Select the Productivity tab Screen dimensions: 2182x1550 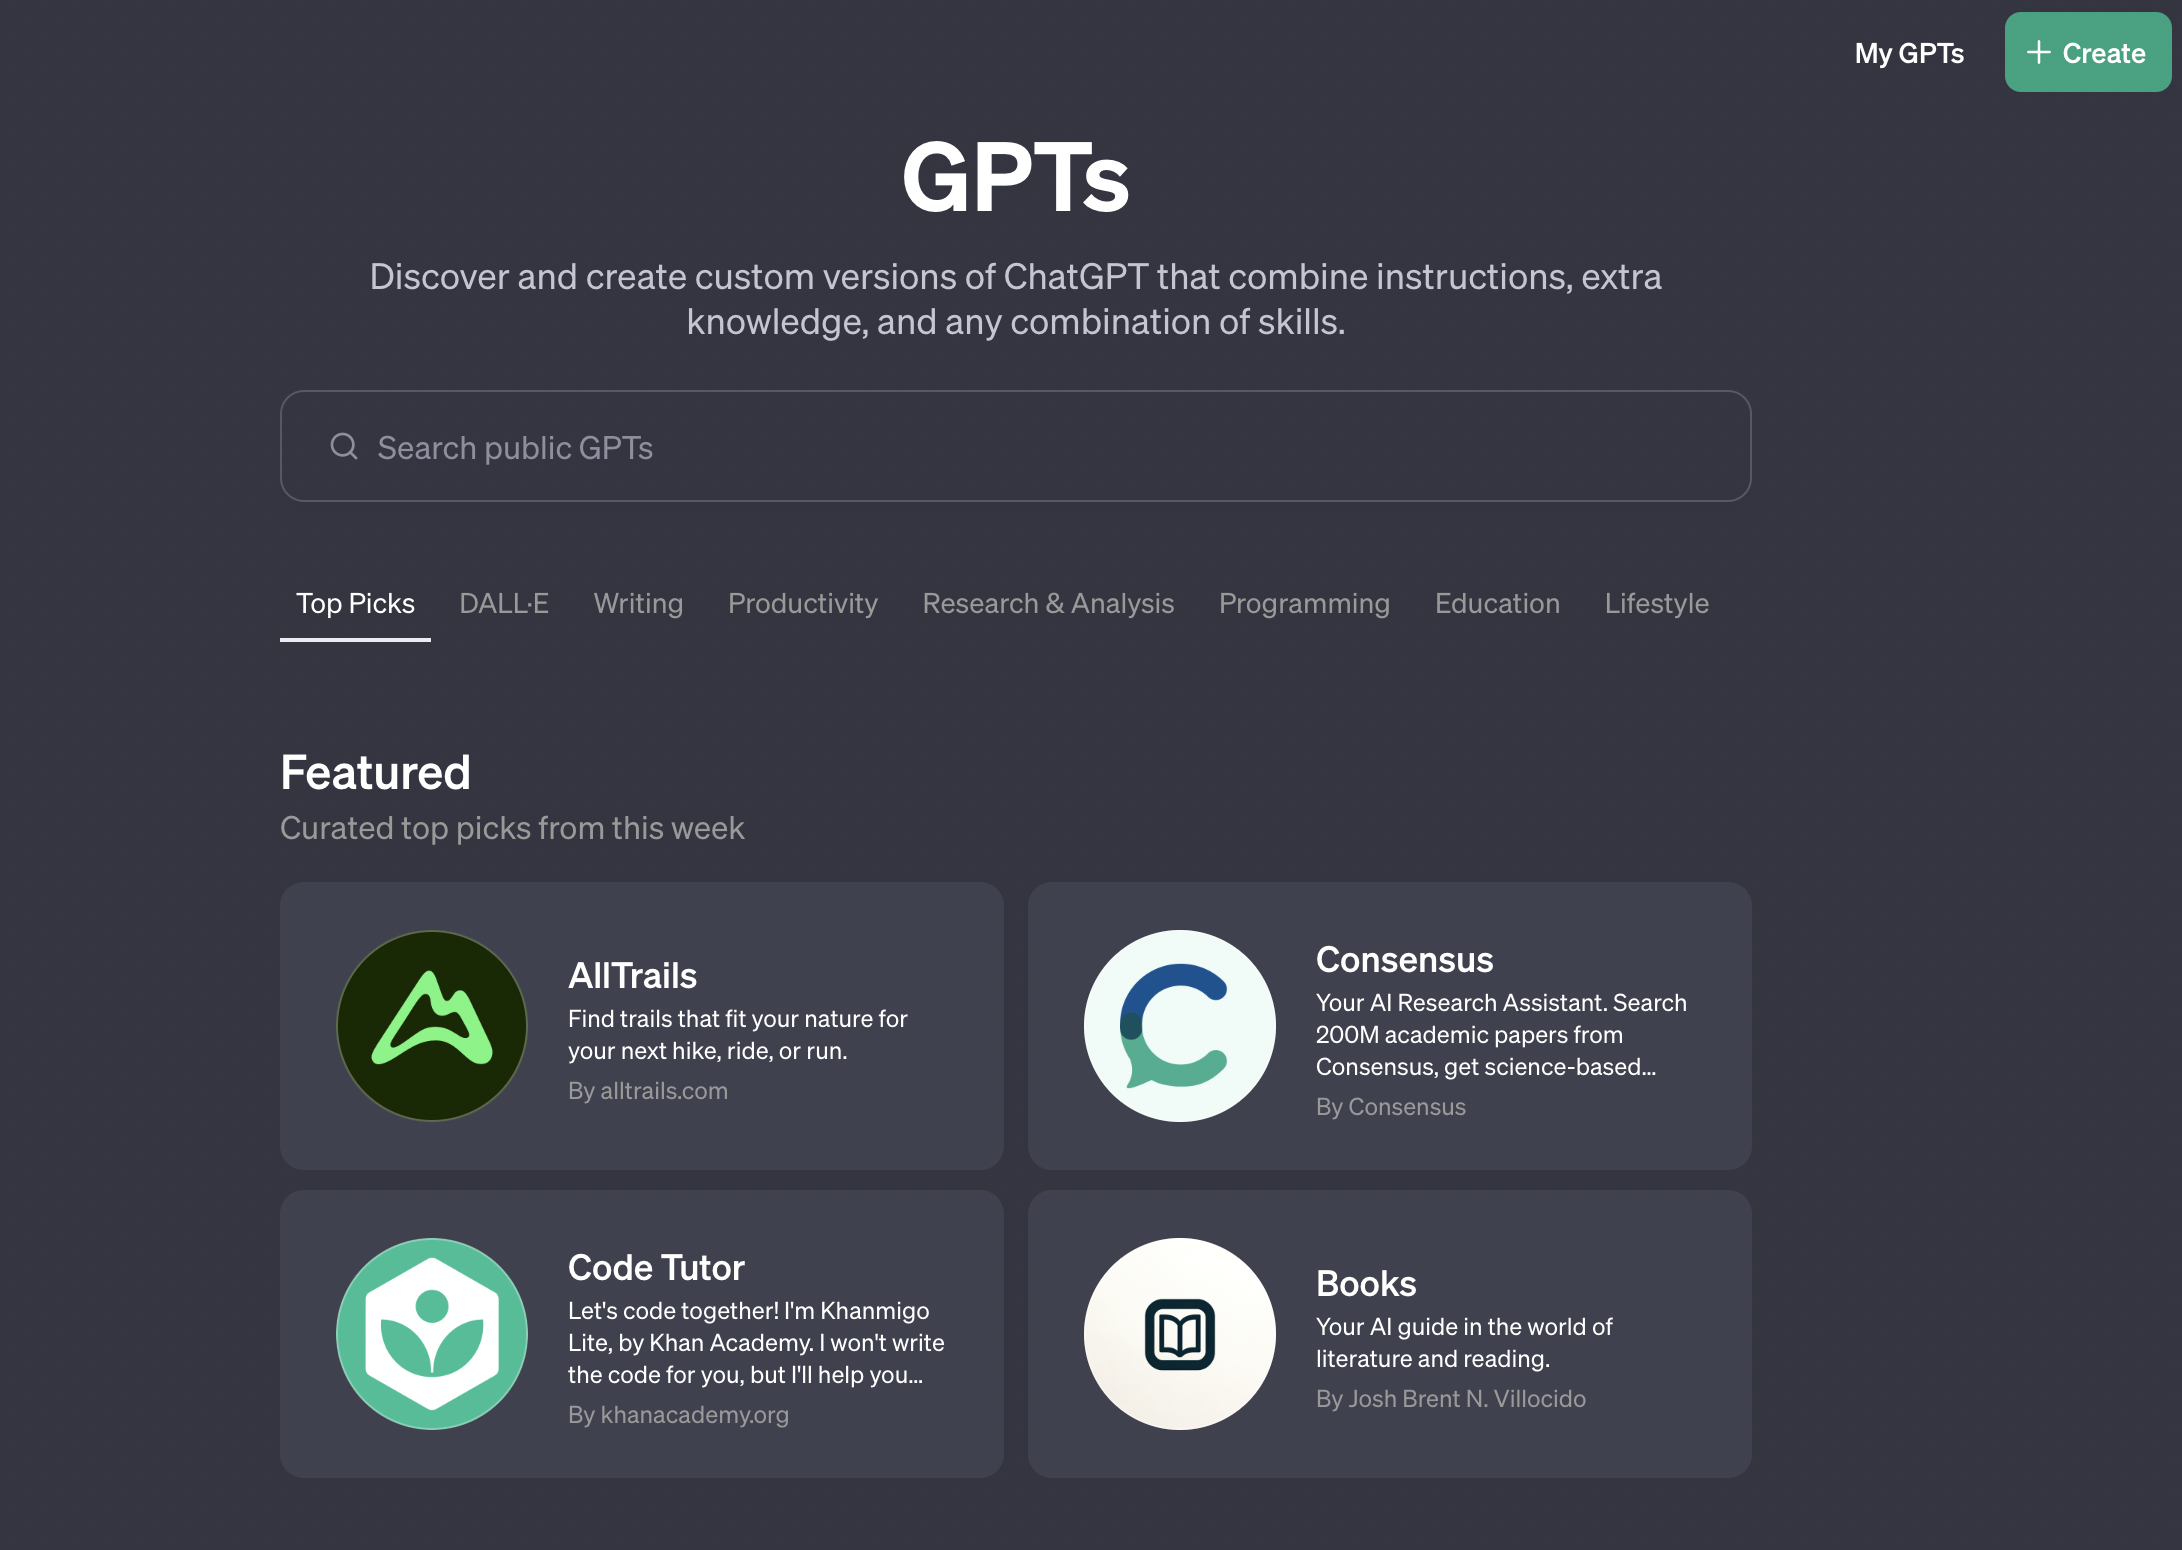(802, 603)
